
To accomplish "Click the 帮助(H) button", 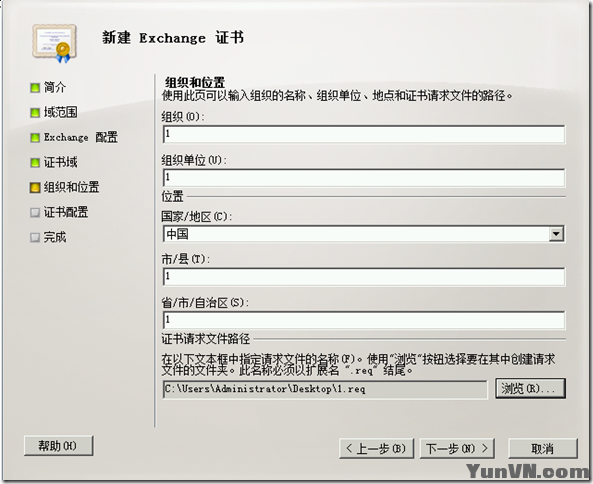I will pyautogui.click(x=58, y=446).
